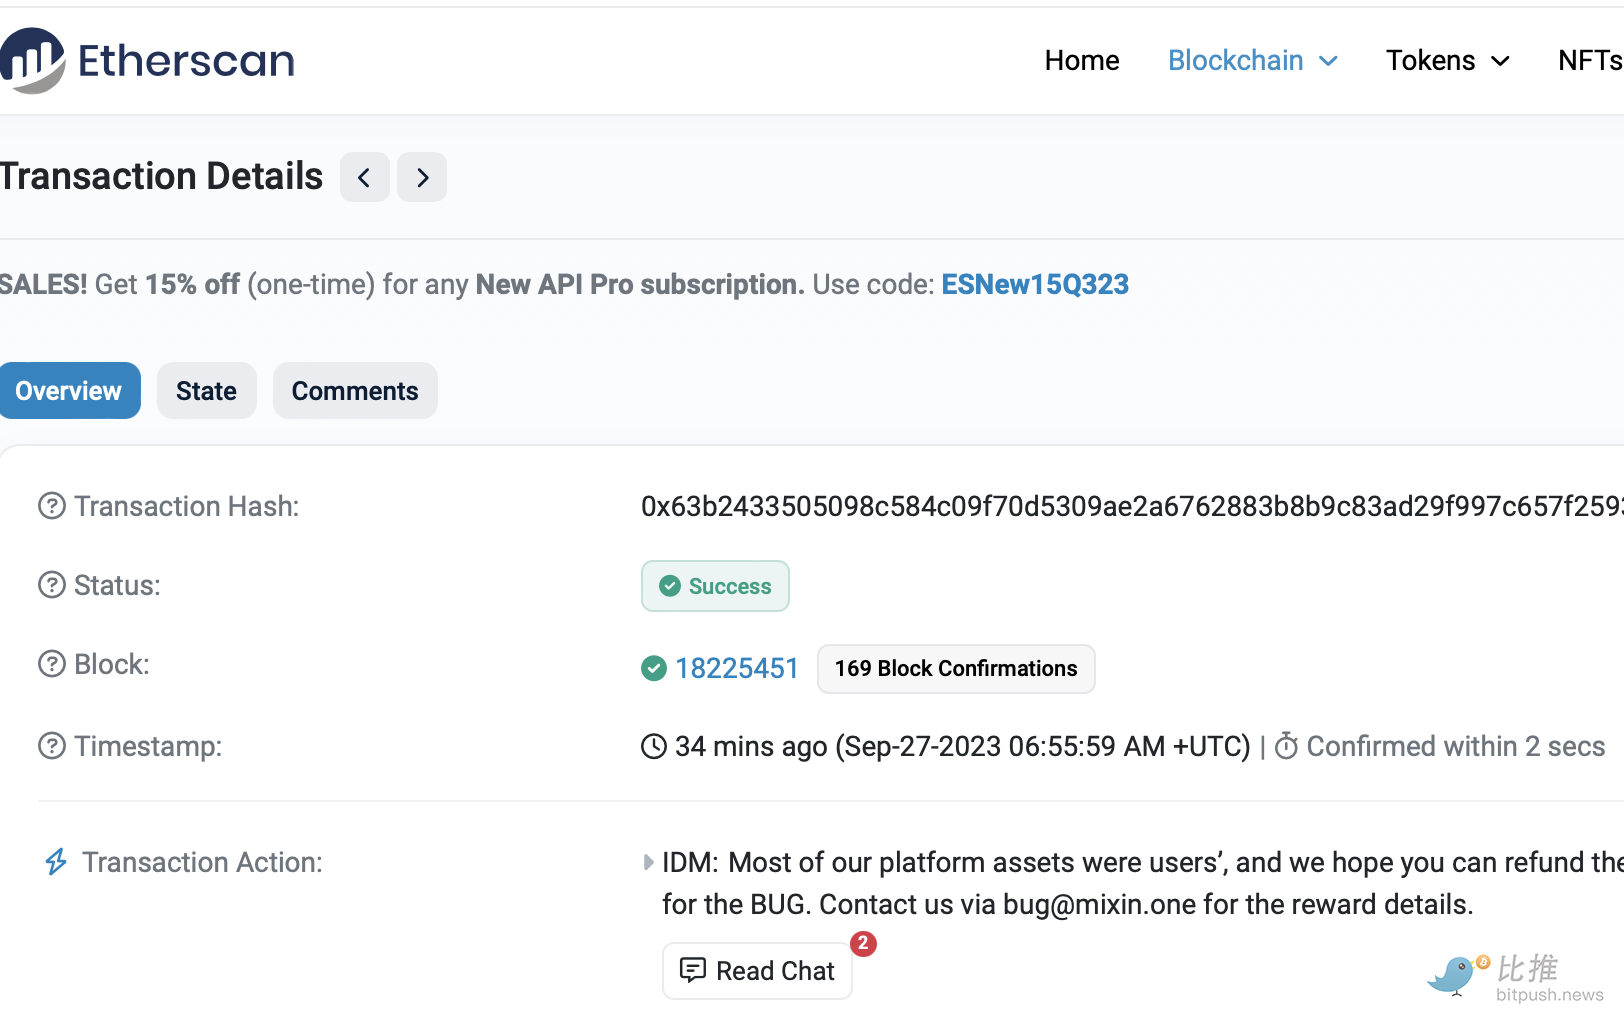
Task: Click help icon beside Block label
Action: [52, 664]
